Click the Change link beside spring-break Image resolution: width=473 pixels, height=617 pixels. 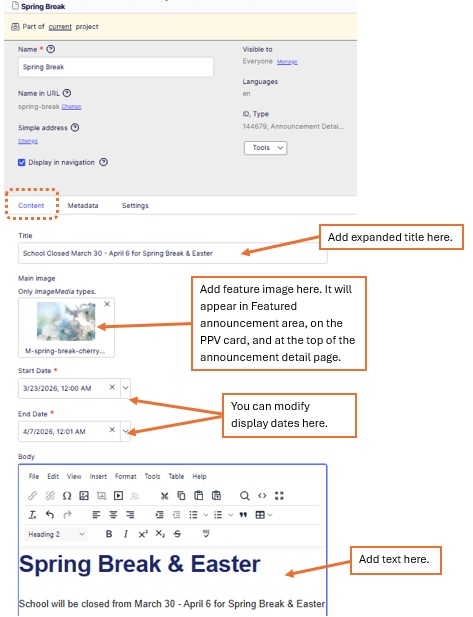[x=71, y=107]
